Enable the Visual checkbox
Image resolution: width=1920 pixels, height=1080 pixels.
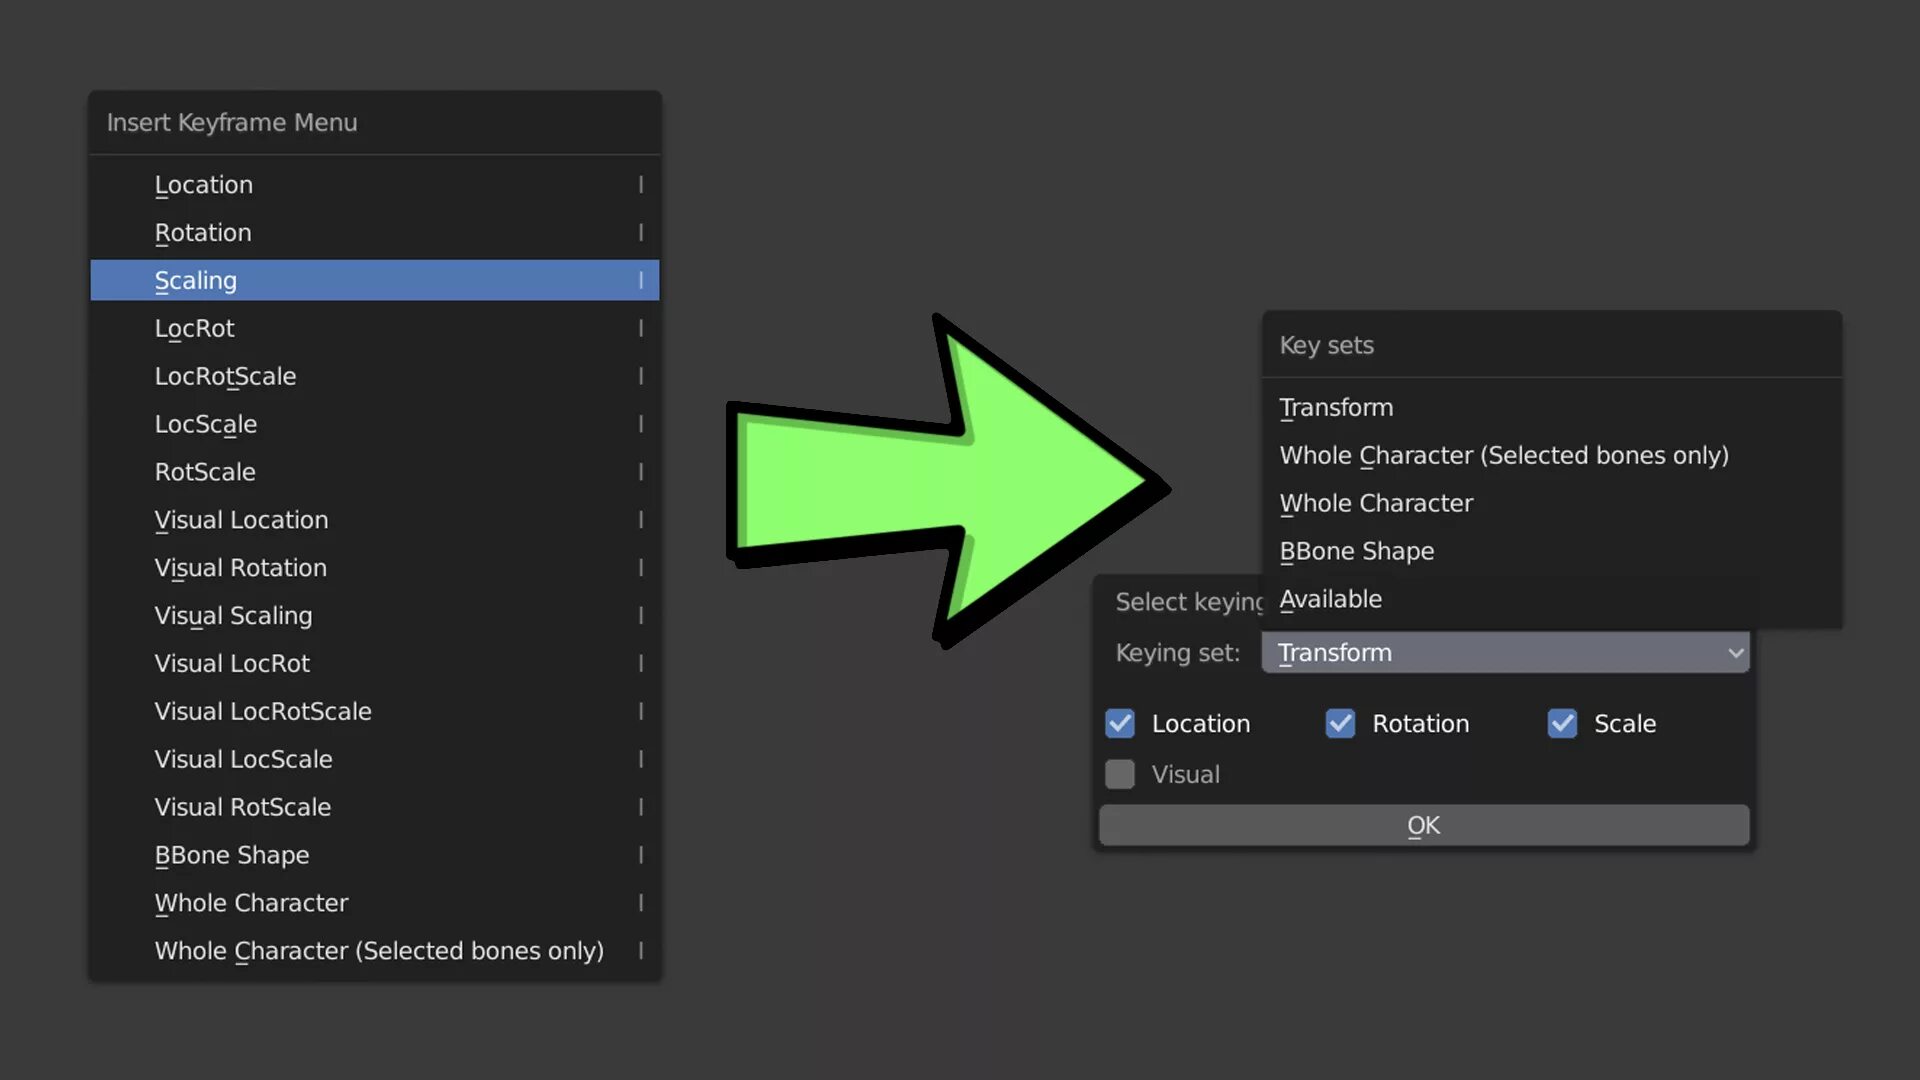1120,774
